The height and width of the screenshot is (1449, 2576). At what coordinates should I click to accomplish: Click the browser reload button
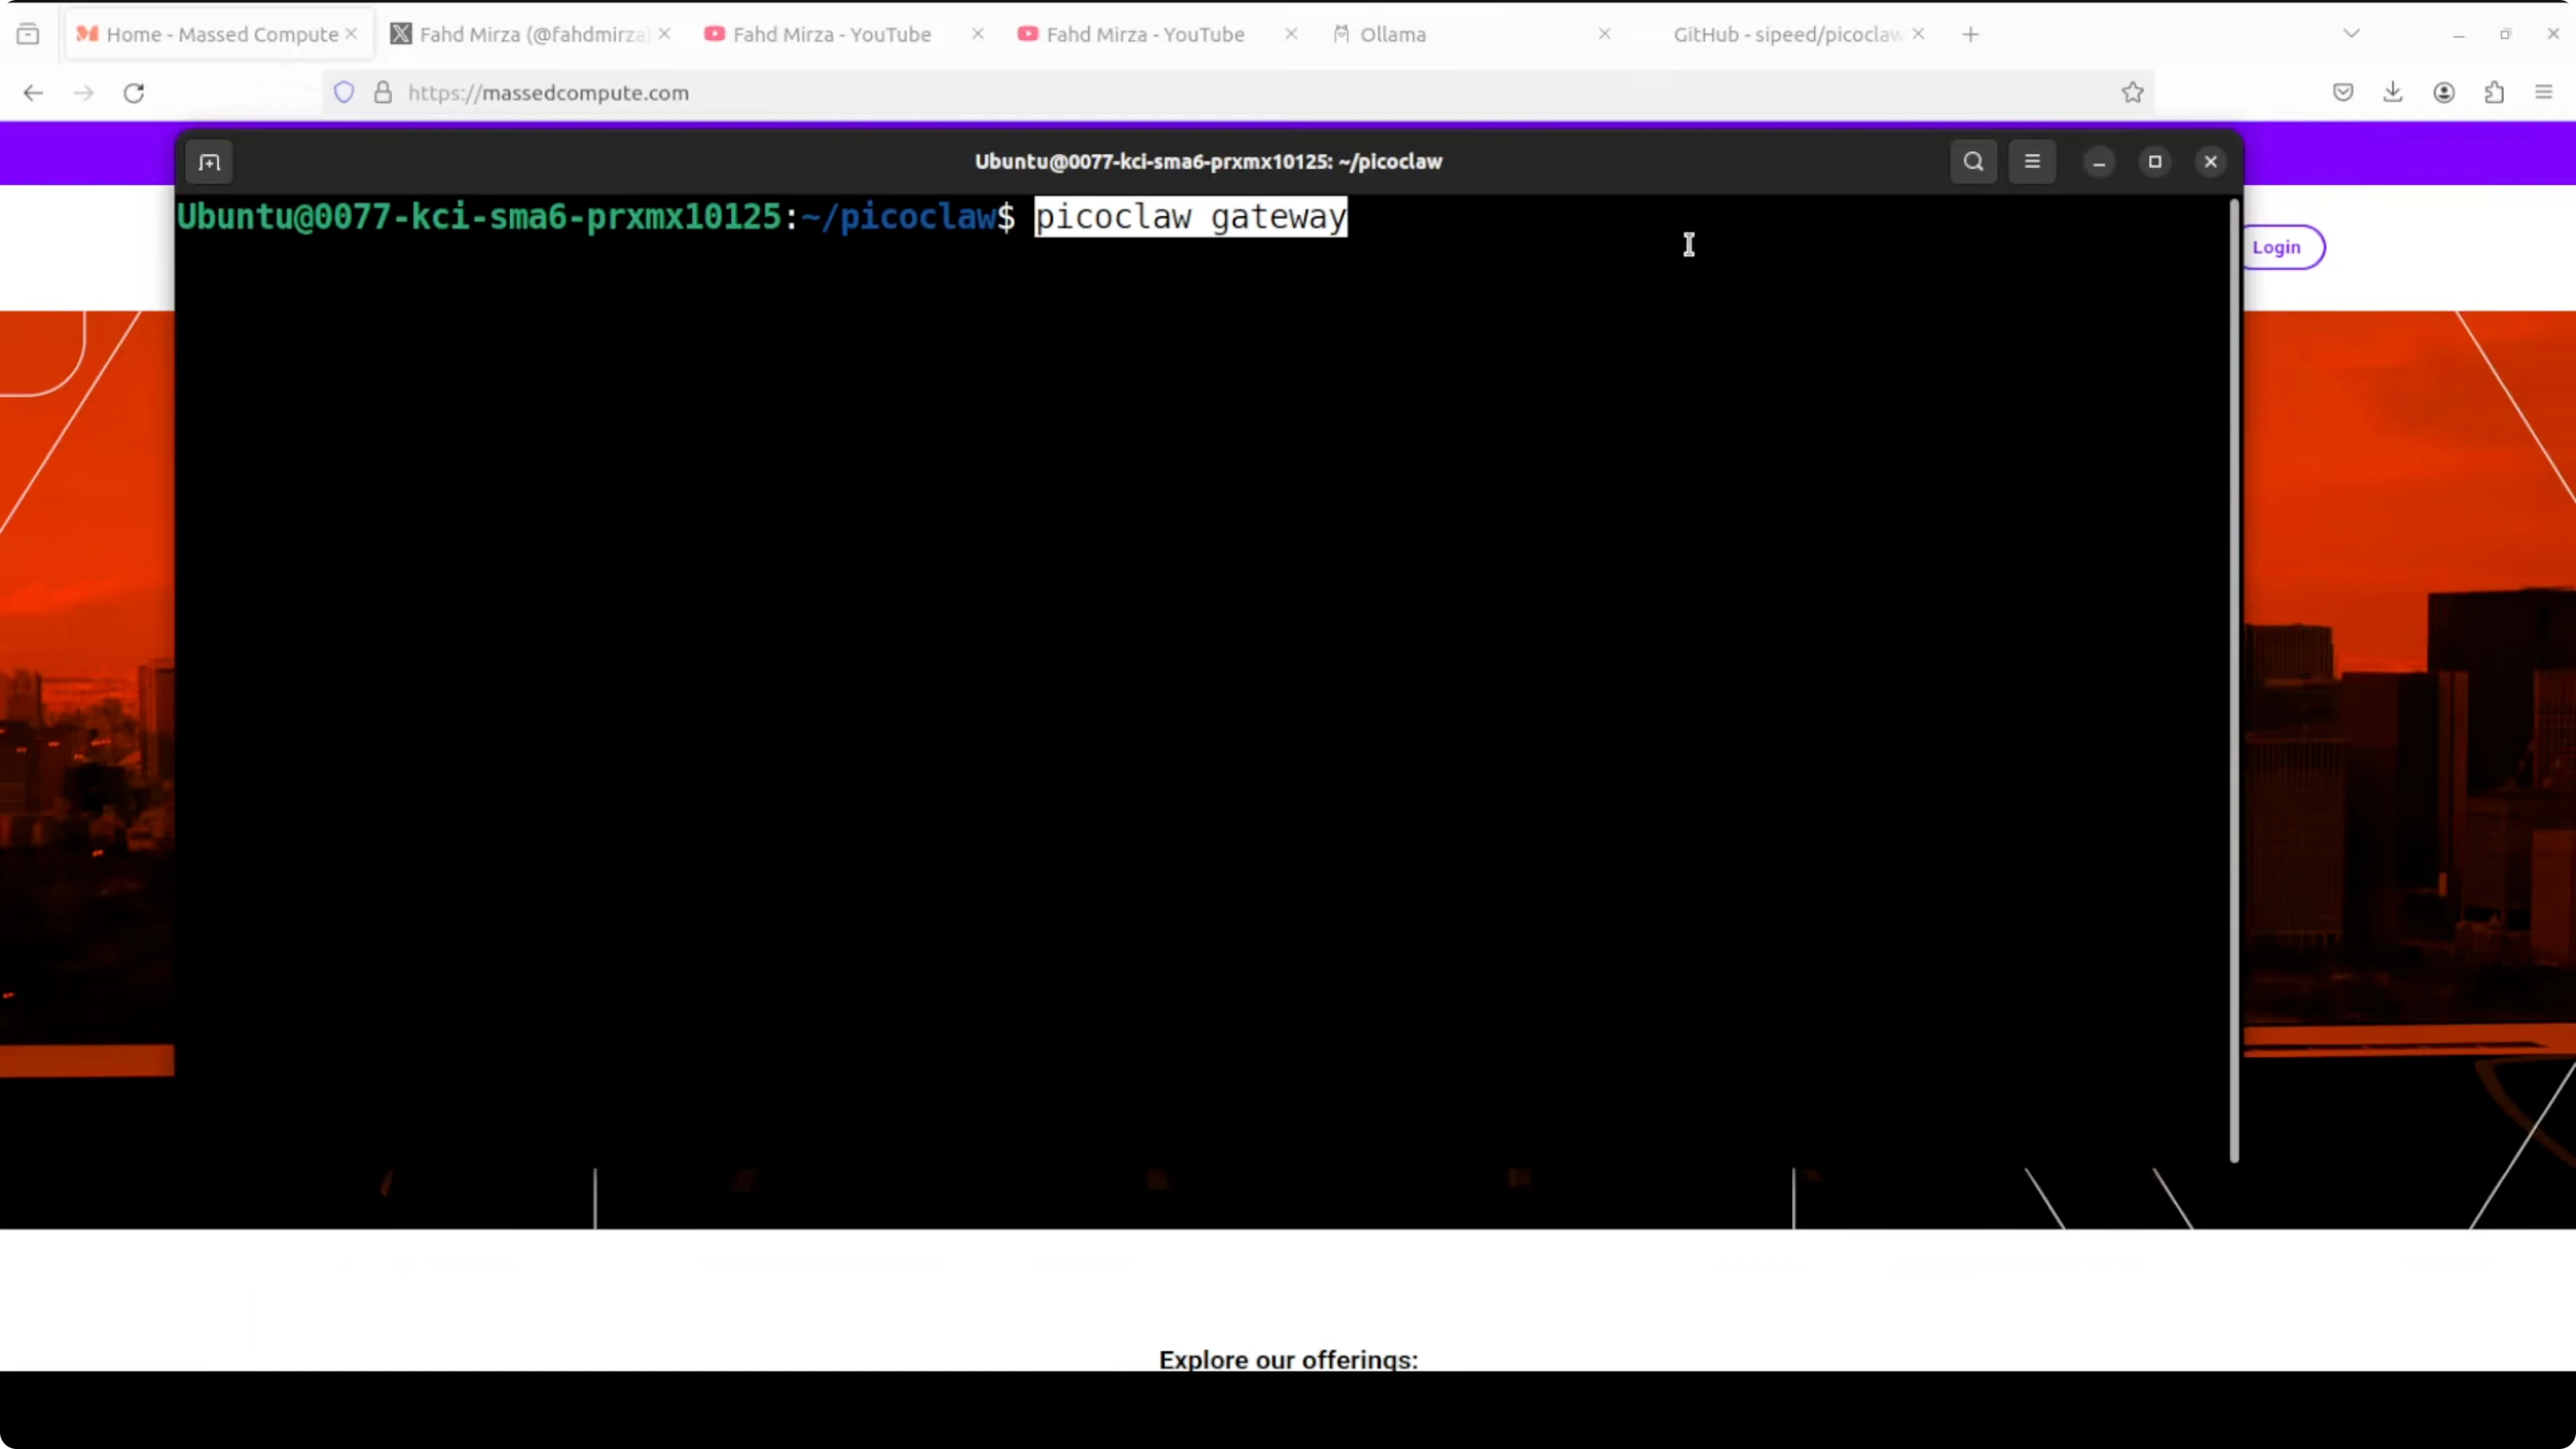tap(134, 93)
